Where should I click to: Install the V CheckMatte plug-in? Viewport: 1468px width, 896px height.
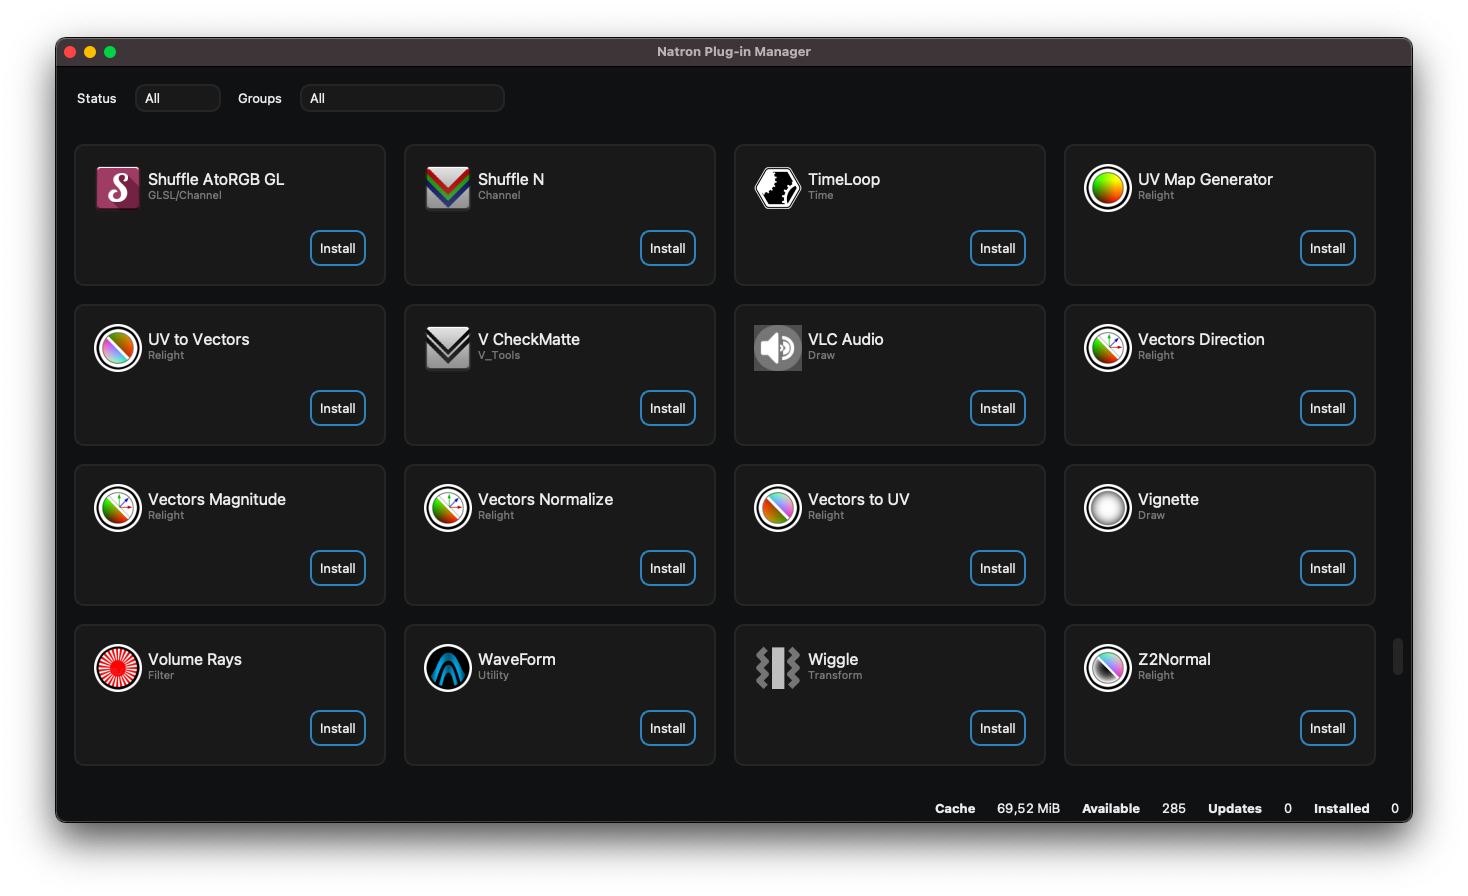point(668,408)
